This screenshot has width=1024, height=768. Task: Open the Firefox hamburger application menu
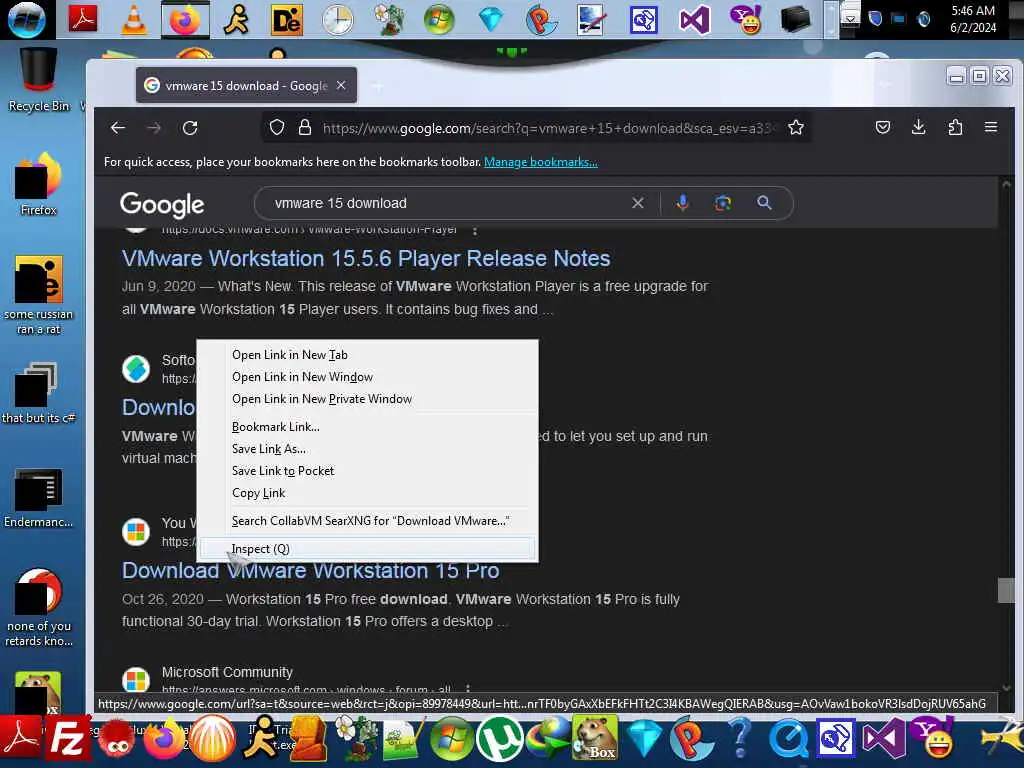click(x=991, y=128)
